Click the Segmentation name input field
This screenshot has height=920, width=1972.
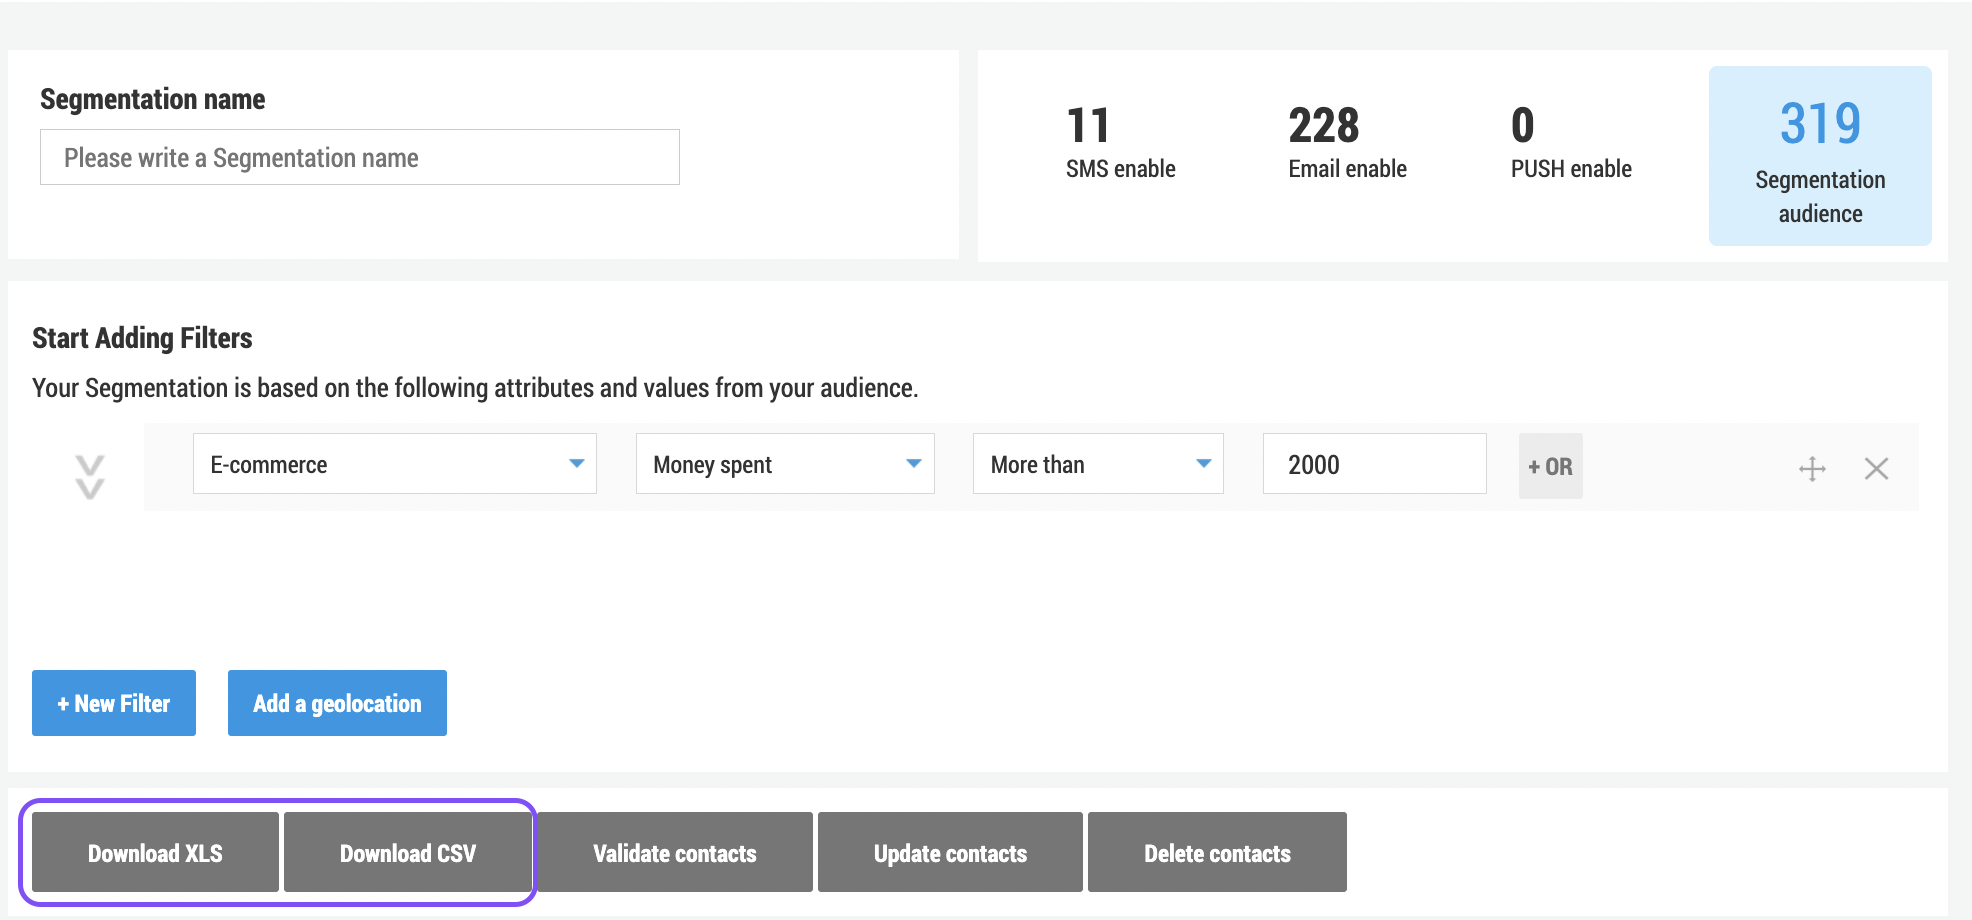click(360, 157)
